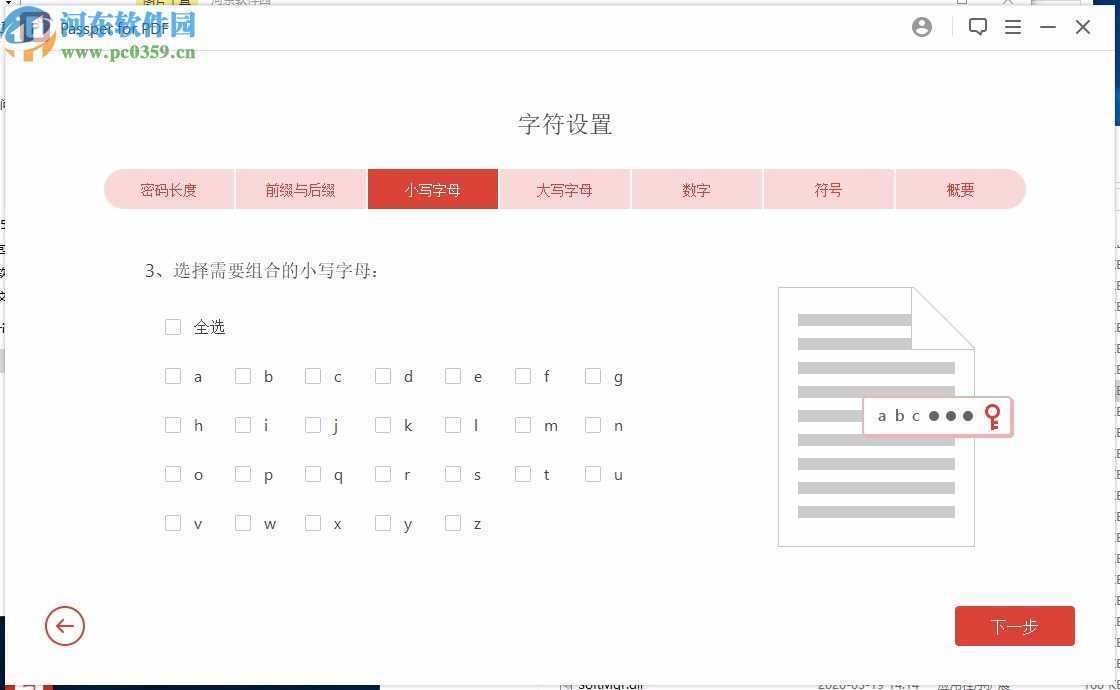
Task: Switch to the 密码长度 tab
Action: 169,189
